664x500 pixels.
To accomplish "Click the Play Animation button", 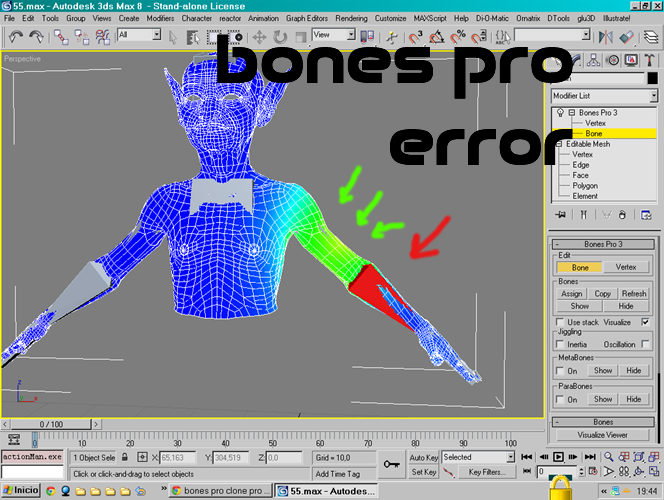I will pyautogui.click(x=558, y=457).
